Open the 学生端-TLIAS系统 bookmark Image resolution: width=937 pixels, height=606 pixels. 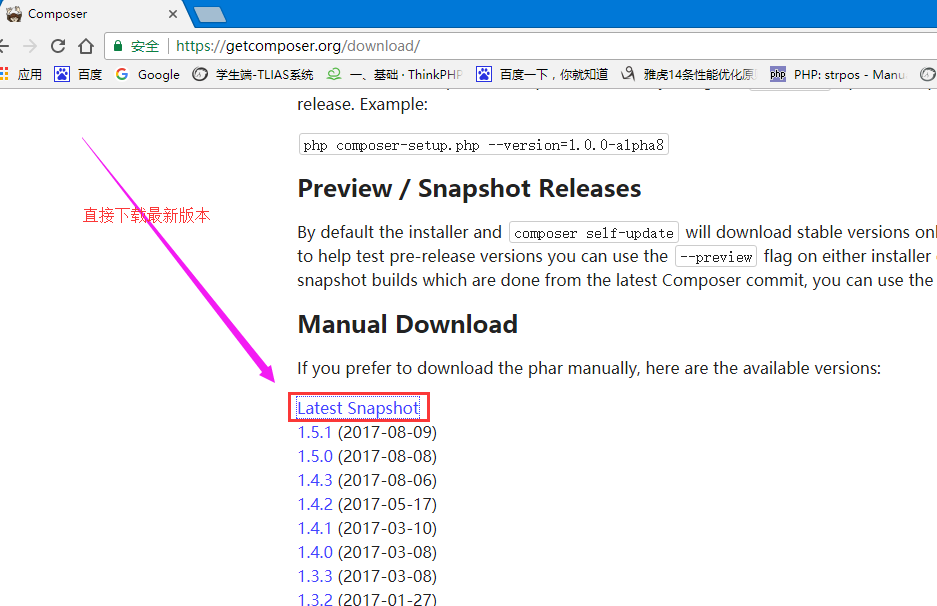click(253, 74)
